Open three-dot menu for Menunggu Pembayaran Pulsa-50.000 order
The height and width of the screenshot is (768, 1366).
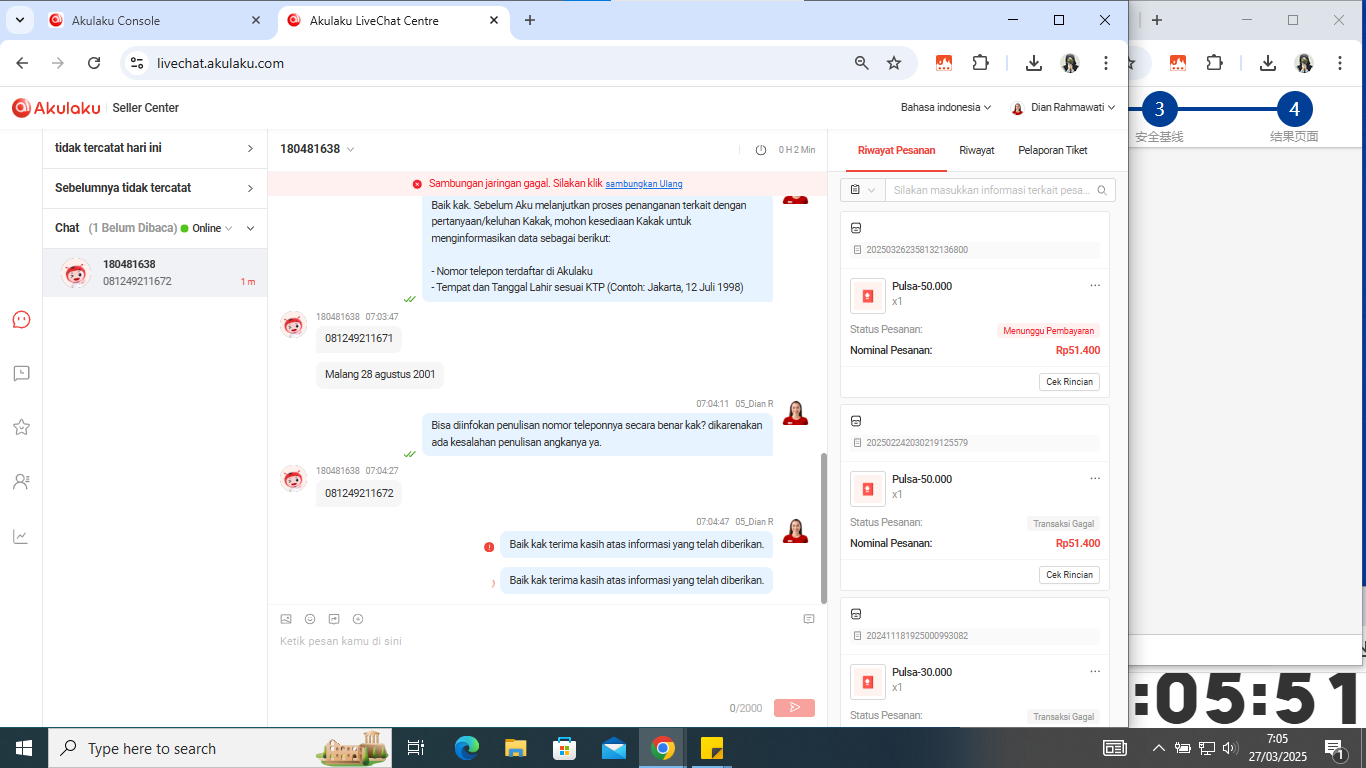[1095, 286]
